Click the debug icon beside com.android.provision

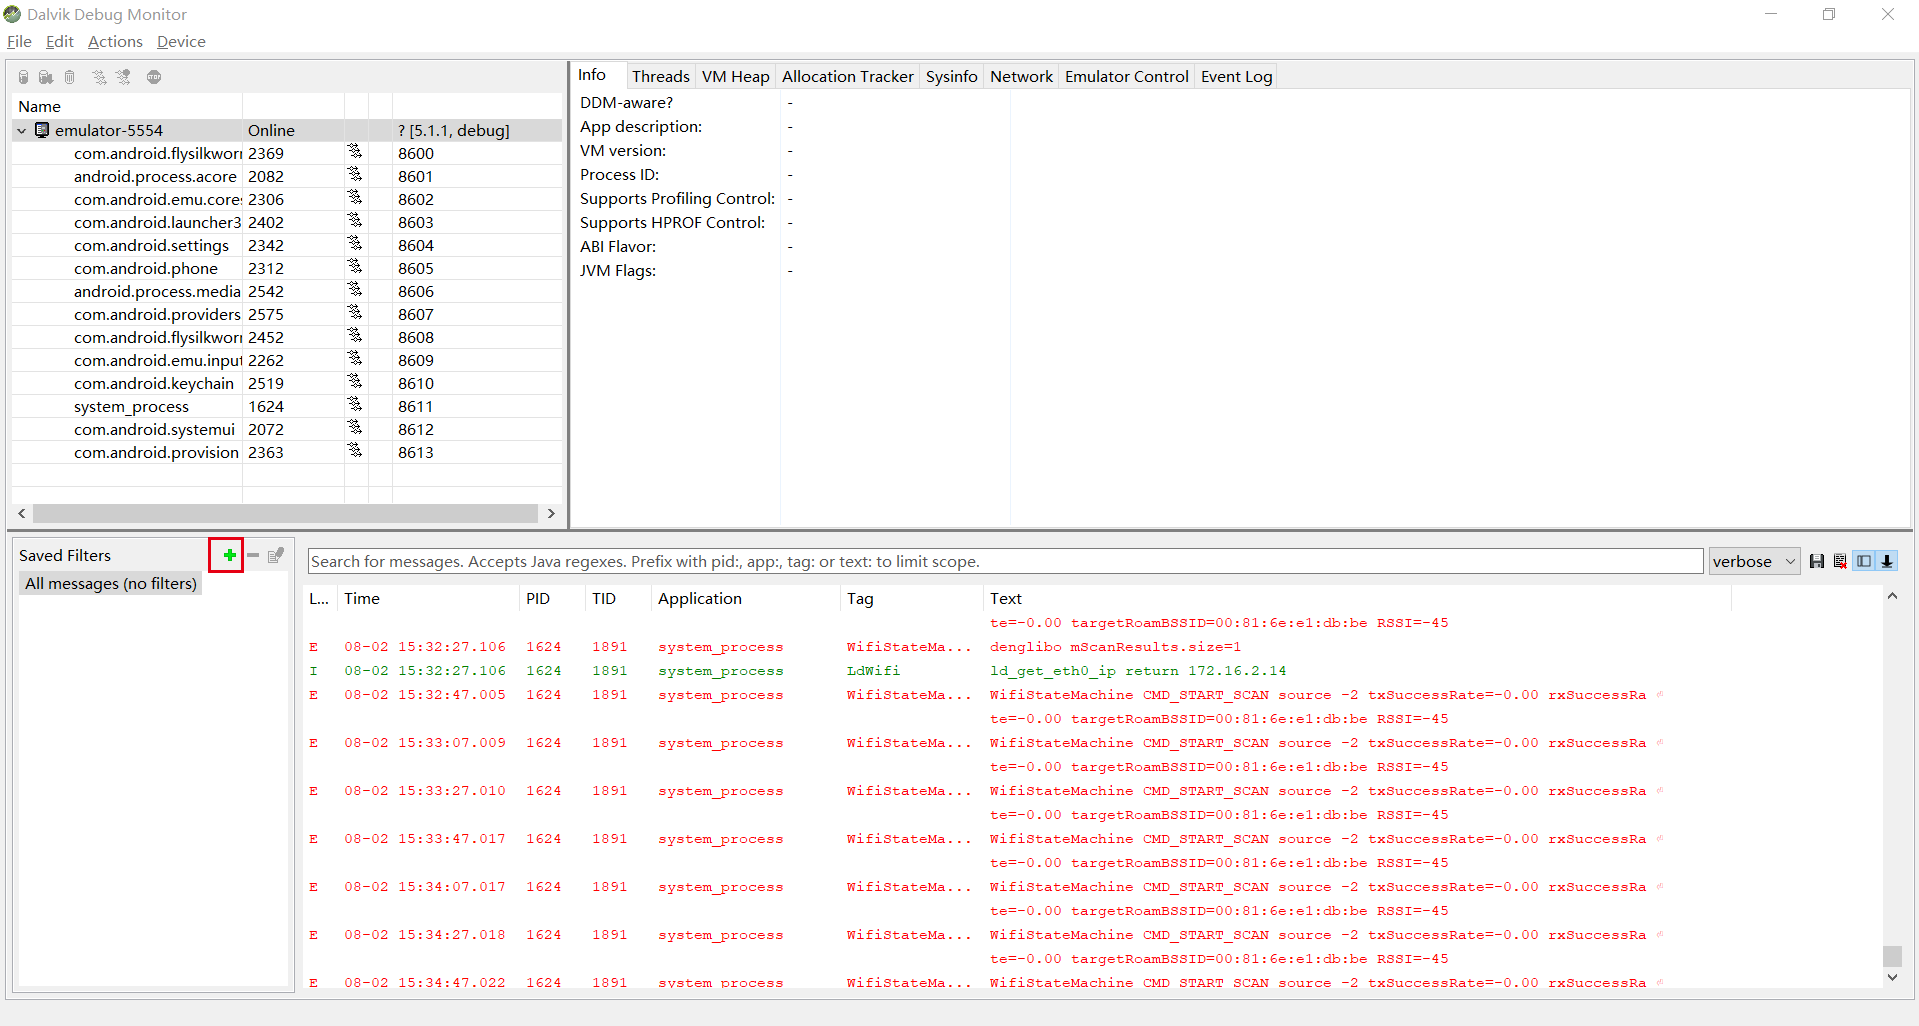[x=354, y=451]
